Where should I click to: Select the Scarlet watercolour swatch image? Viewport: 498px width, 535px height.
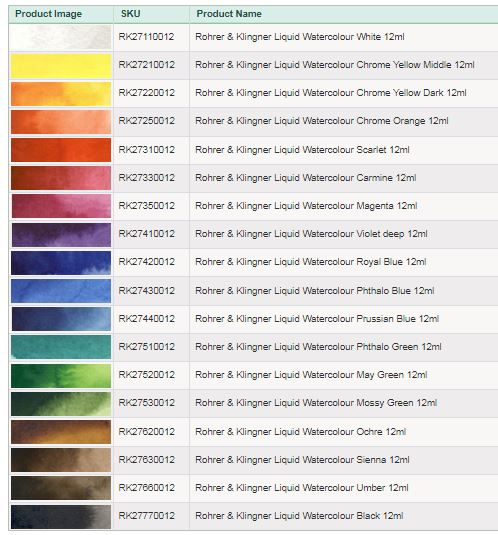(61, 150)
